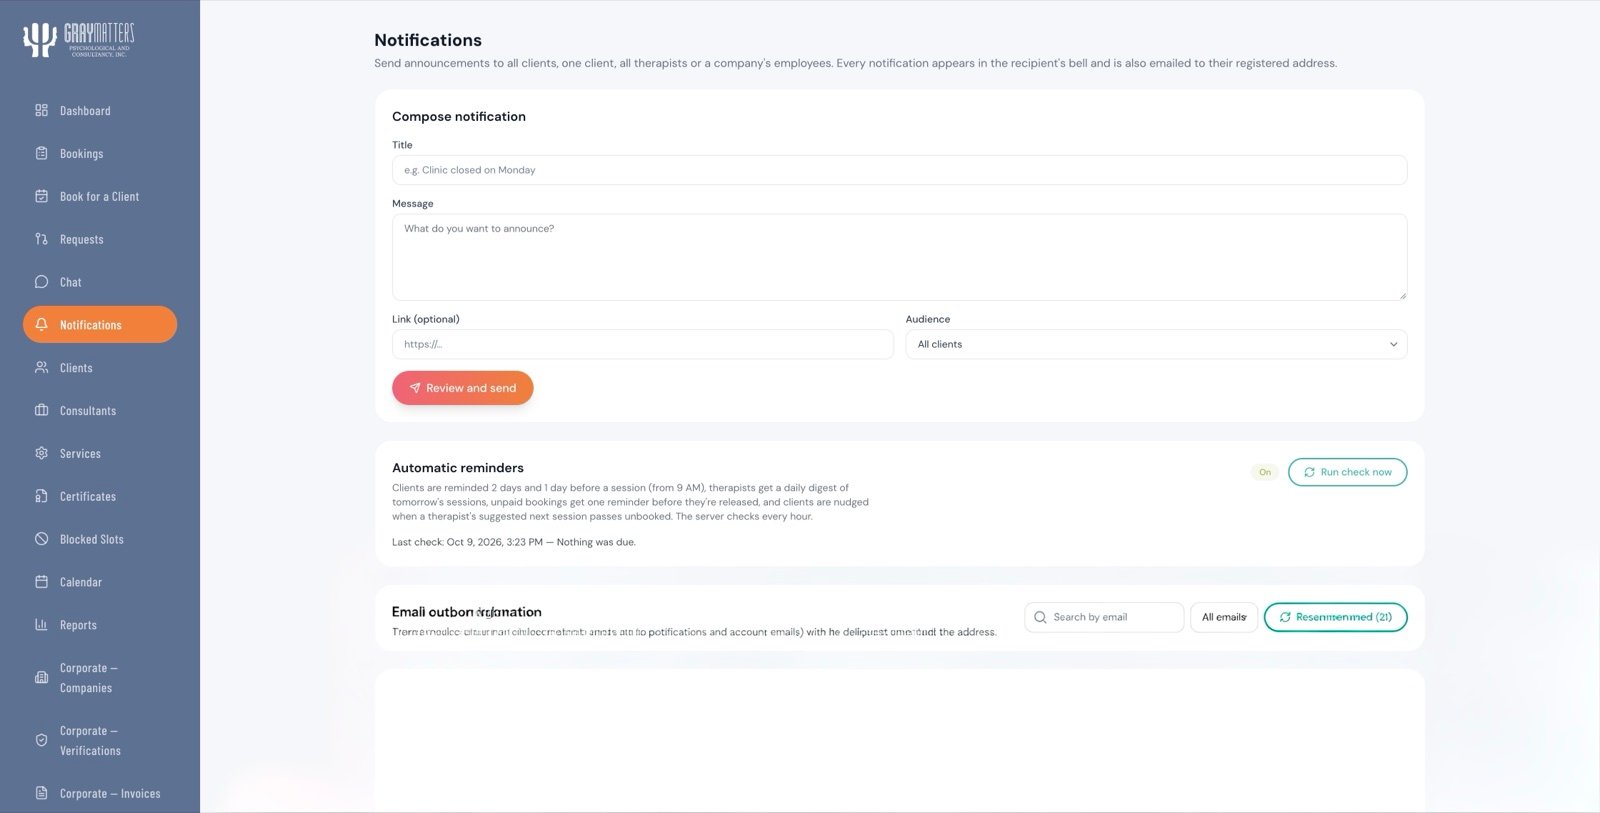Click the Blocked Slots ban icon
The width and height of the screenshot is (1600, 813).
41,539
